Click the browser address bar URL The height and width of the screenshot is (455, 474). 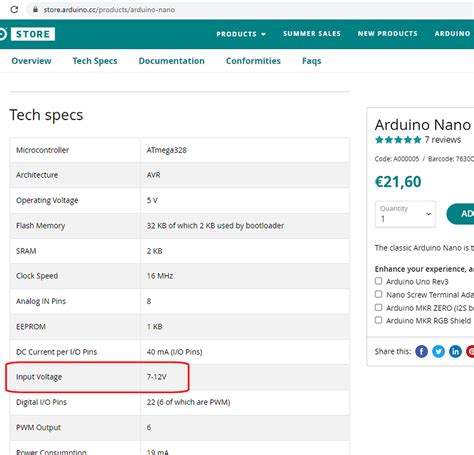(x=109, y=10)
